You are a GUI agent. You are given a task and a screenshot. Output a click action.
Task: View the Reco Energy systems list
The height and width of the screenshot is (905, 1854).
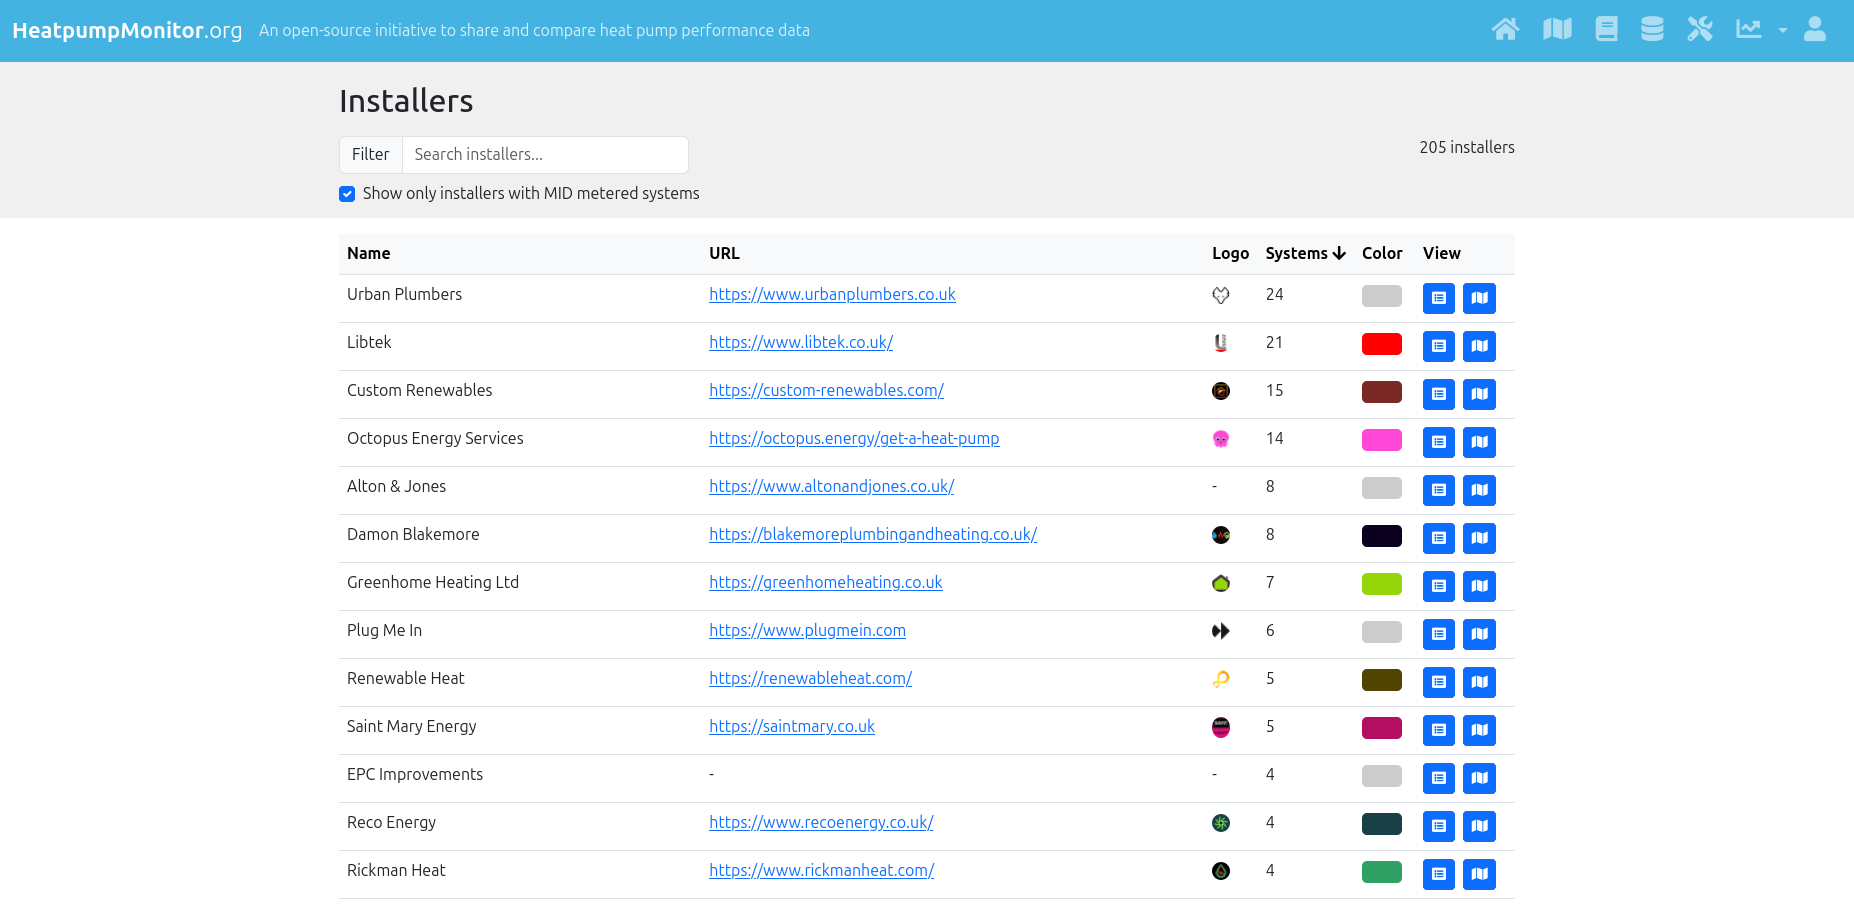pyautogui.click(x=1439, y=826)
